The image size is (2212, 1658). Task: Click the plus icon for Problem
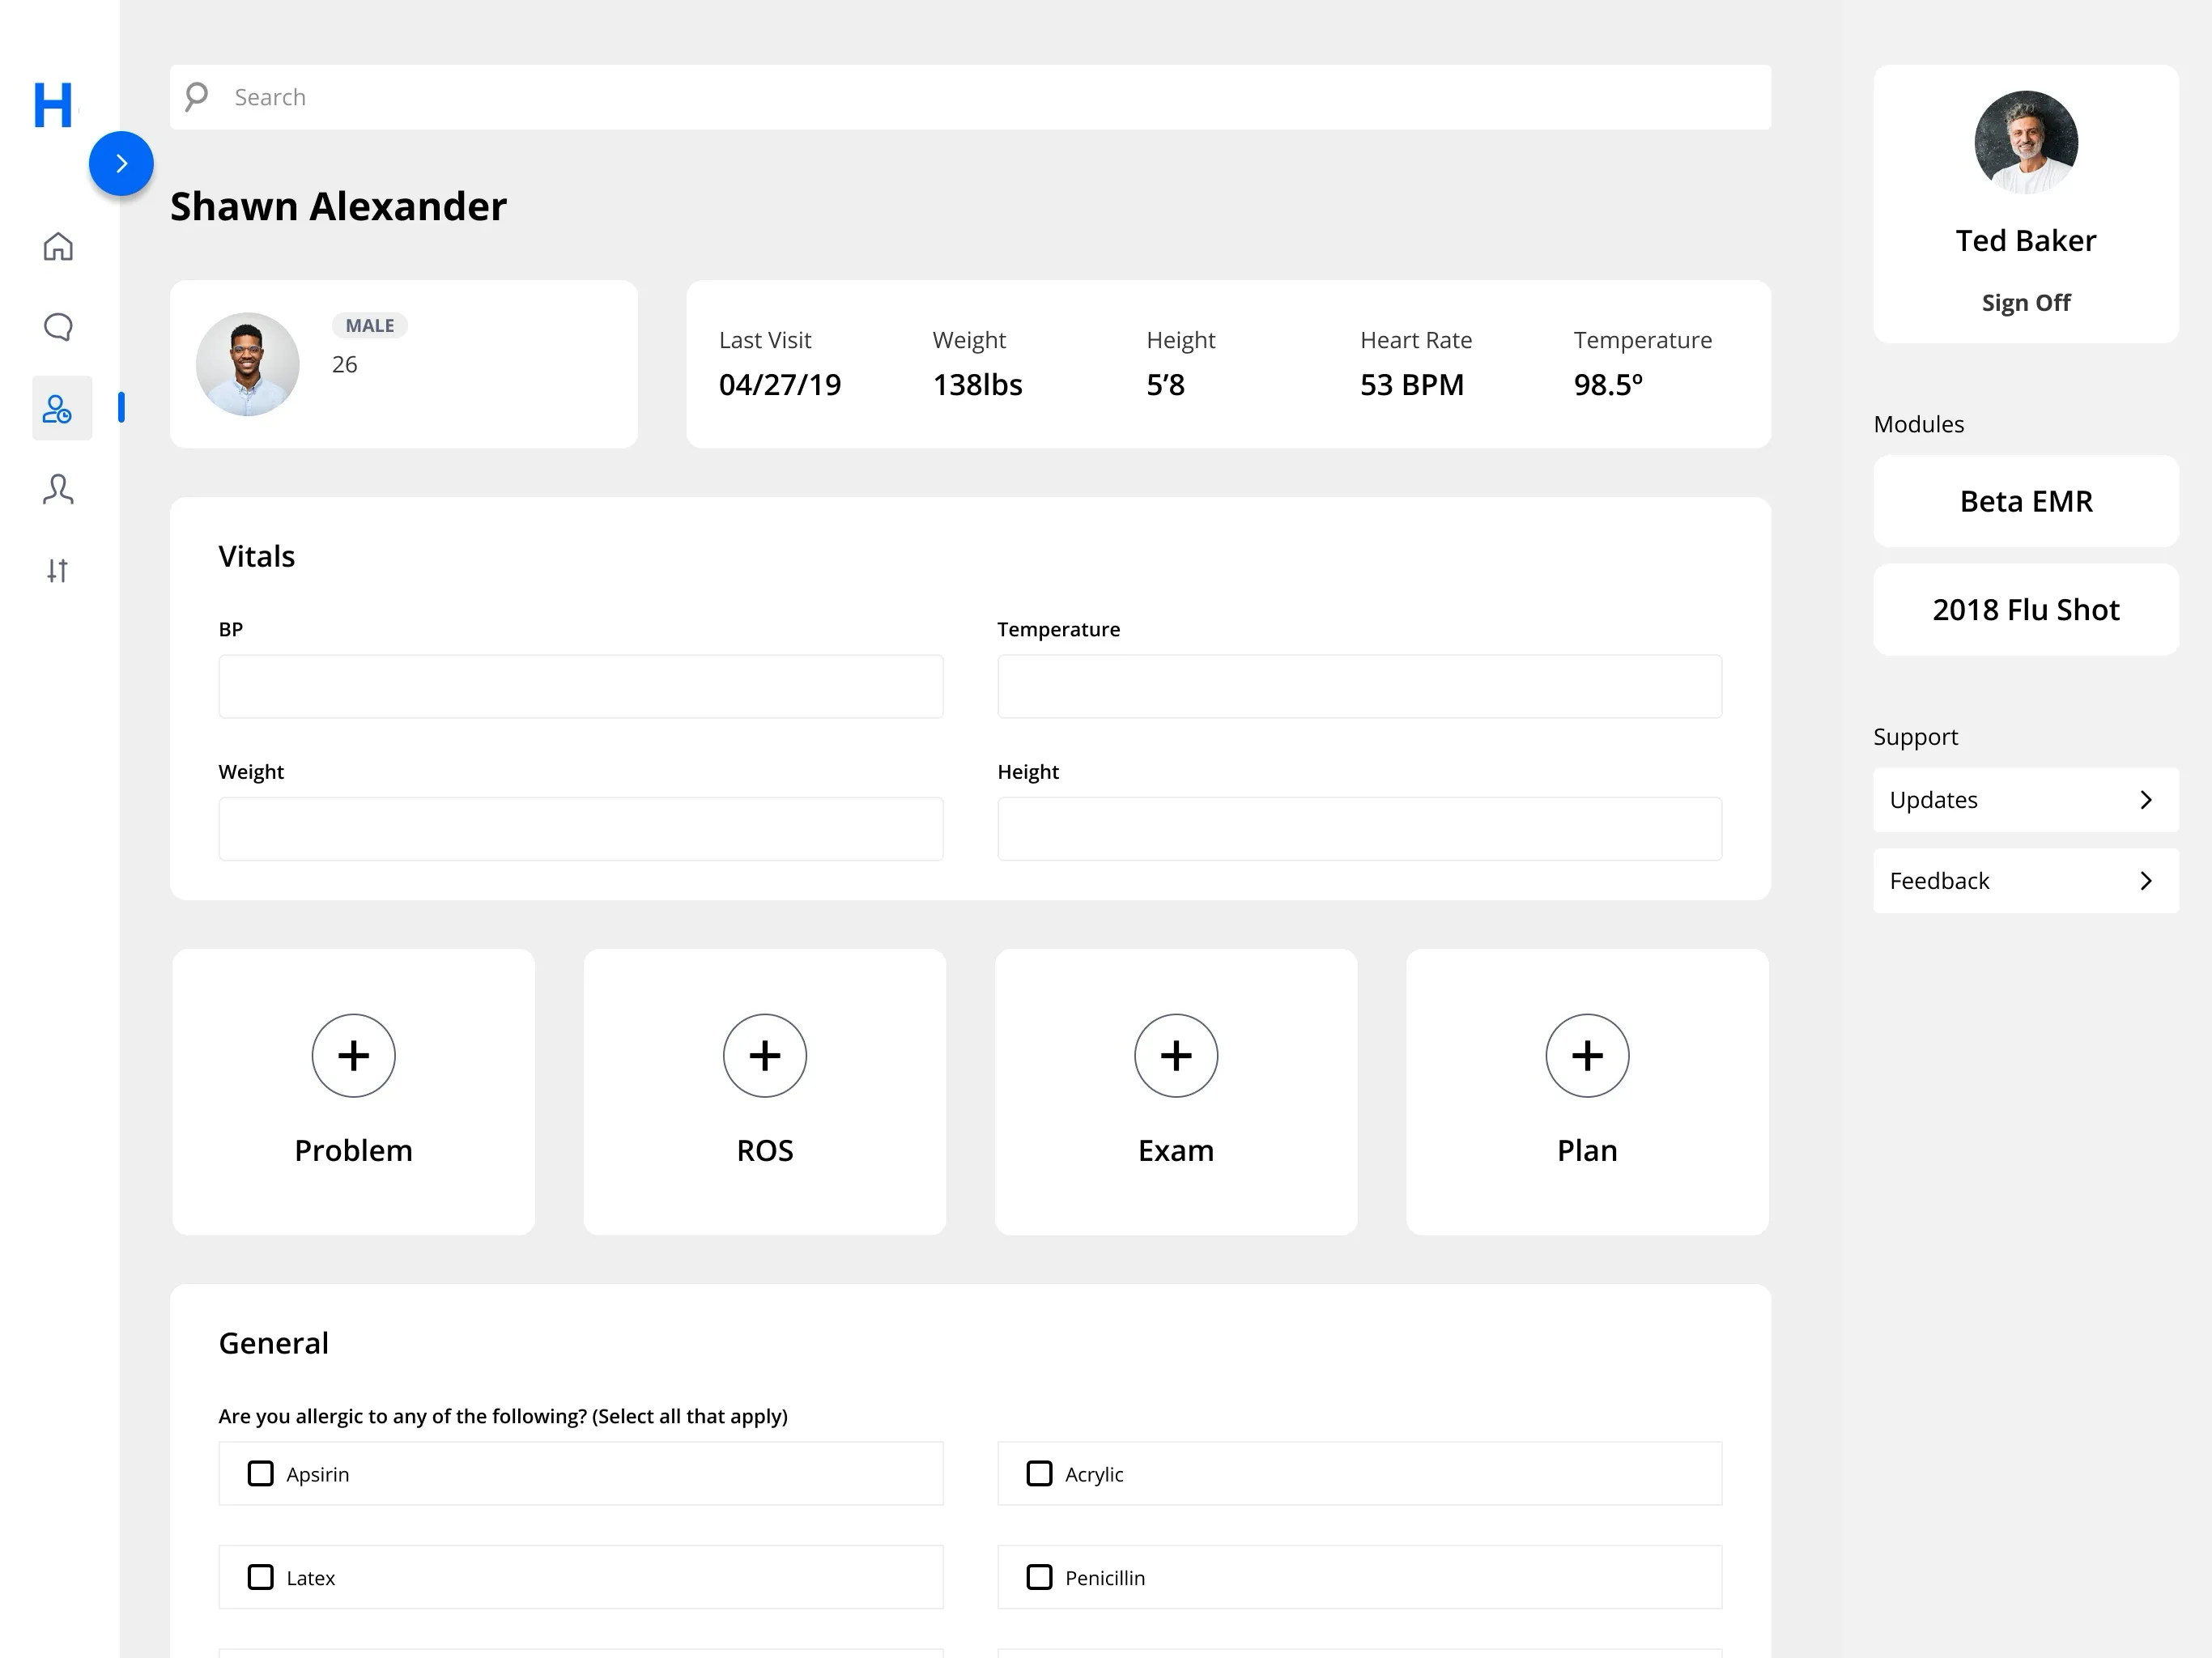353,1055
